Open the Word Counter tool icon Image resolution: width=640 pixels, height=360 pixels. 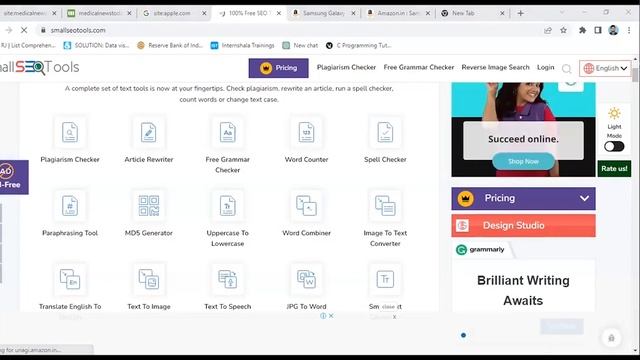pos(306,132)
